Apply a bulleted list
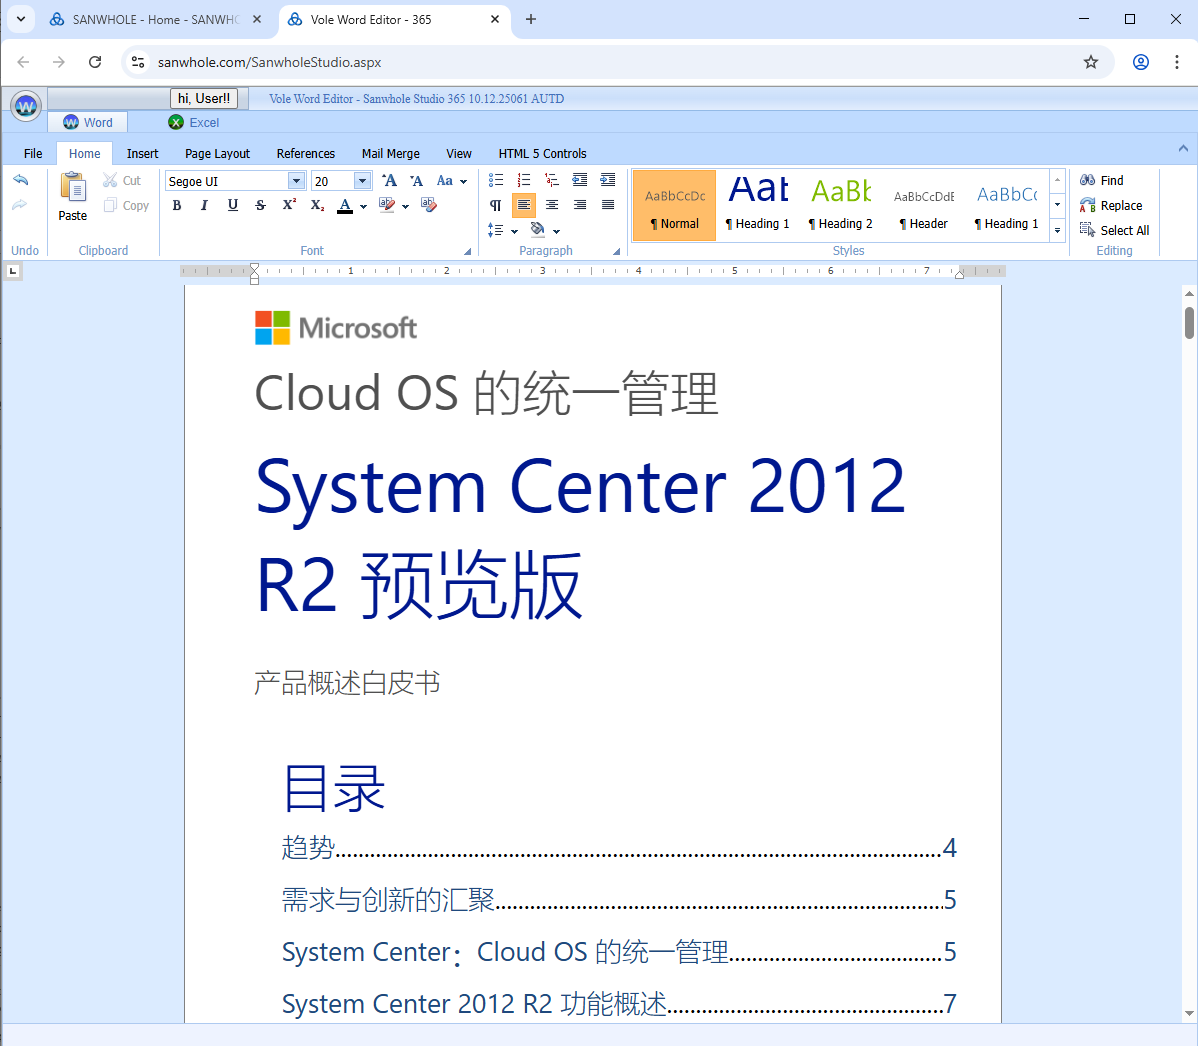1198x1046 pixels. point(496,180)
